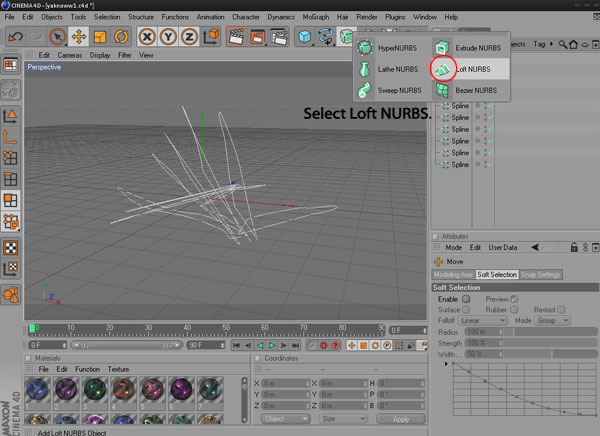Open the viewport Cameras menu
The height and width of the screenshot is (436, 600).
tap(70, 56)
